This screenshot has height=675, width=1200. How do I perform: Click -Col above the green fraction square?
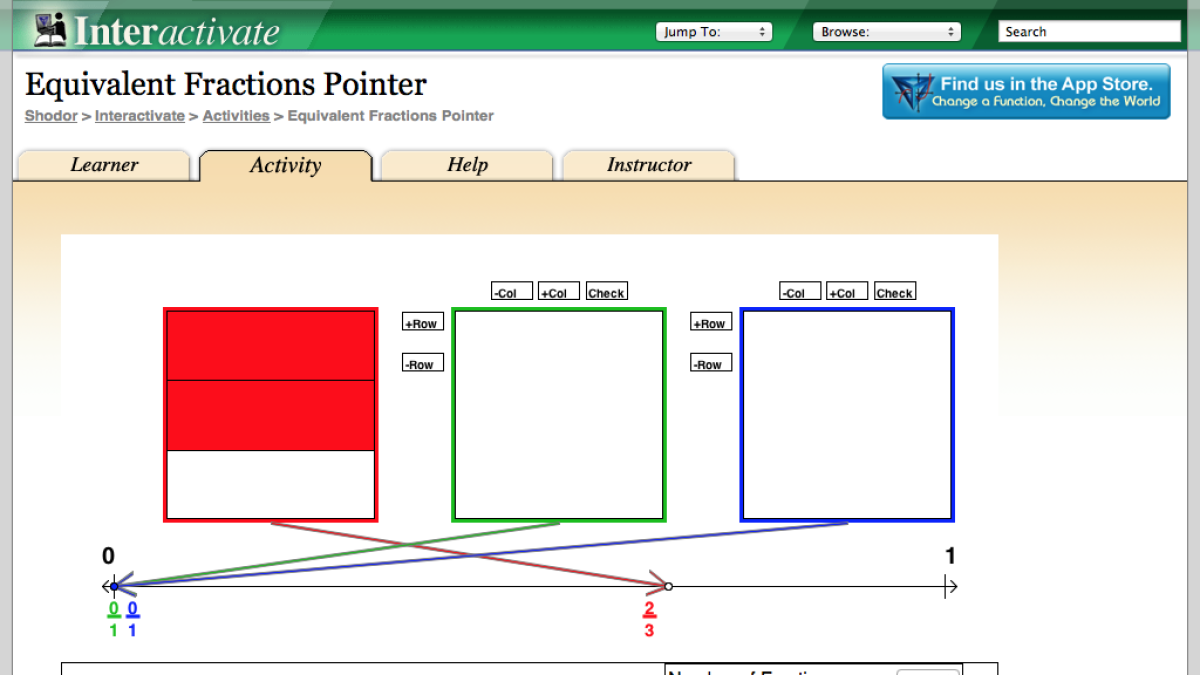click(x=511, y=291)
